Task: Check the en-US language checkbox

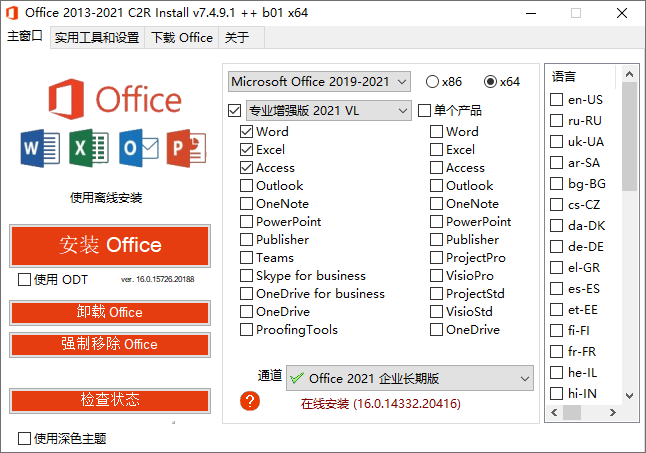Action: point(557,100)
